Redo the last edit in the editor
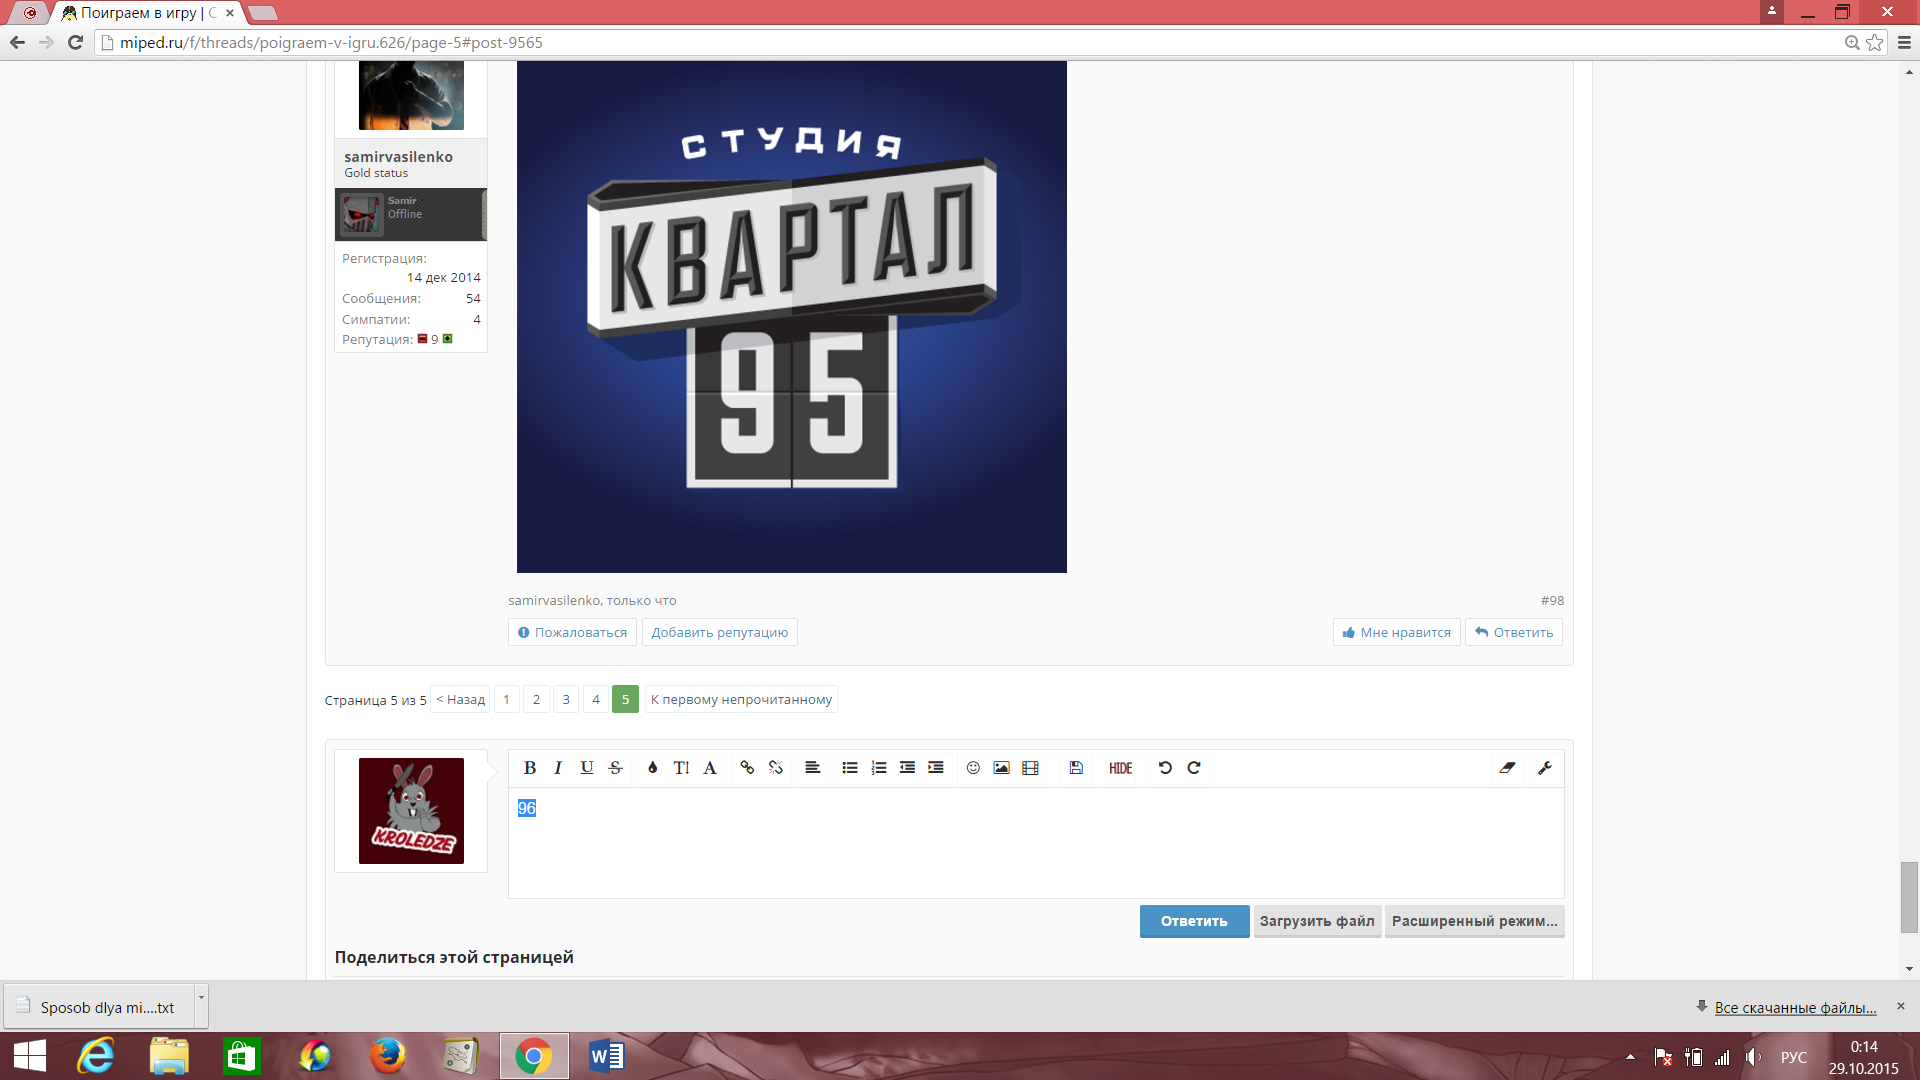Image resolution: width=1920 pixels, height=1080 pixels. click(1194, 768)
